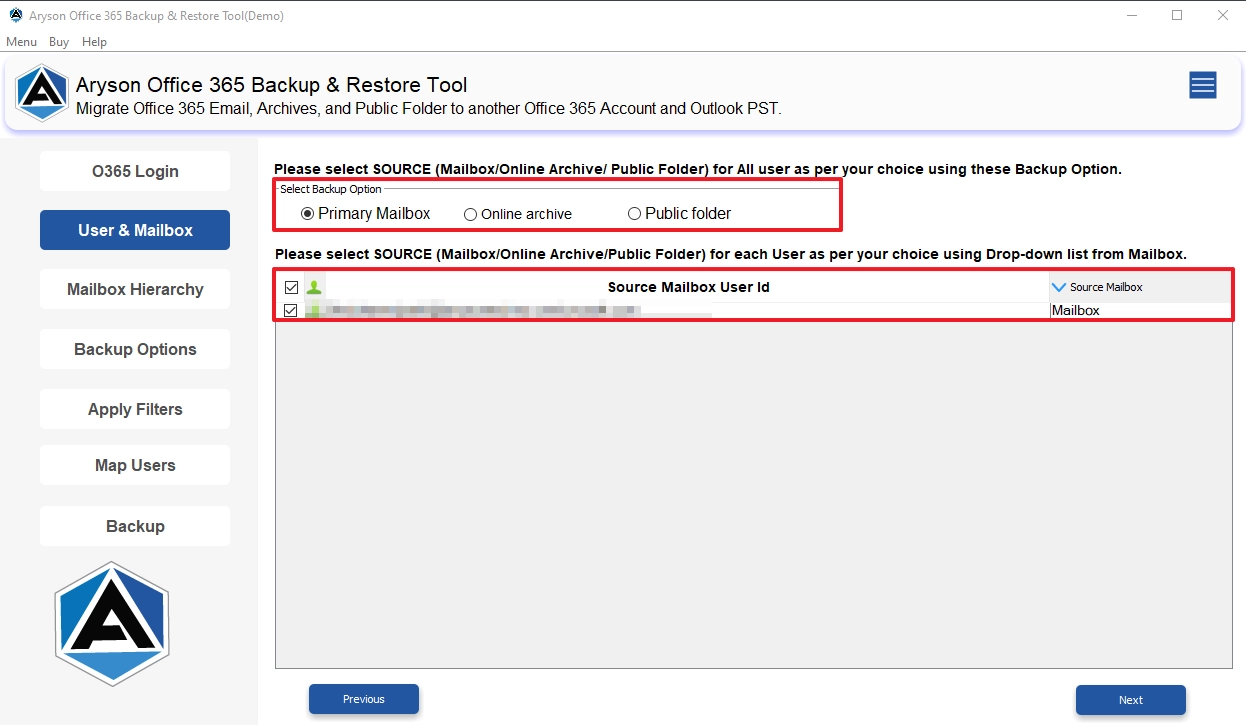Go back with the Previous button
This screenshot has height=725, width=1246.
pyautogui.click(x=364, y=699)
